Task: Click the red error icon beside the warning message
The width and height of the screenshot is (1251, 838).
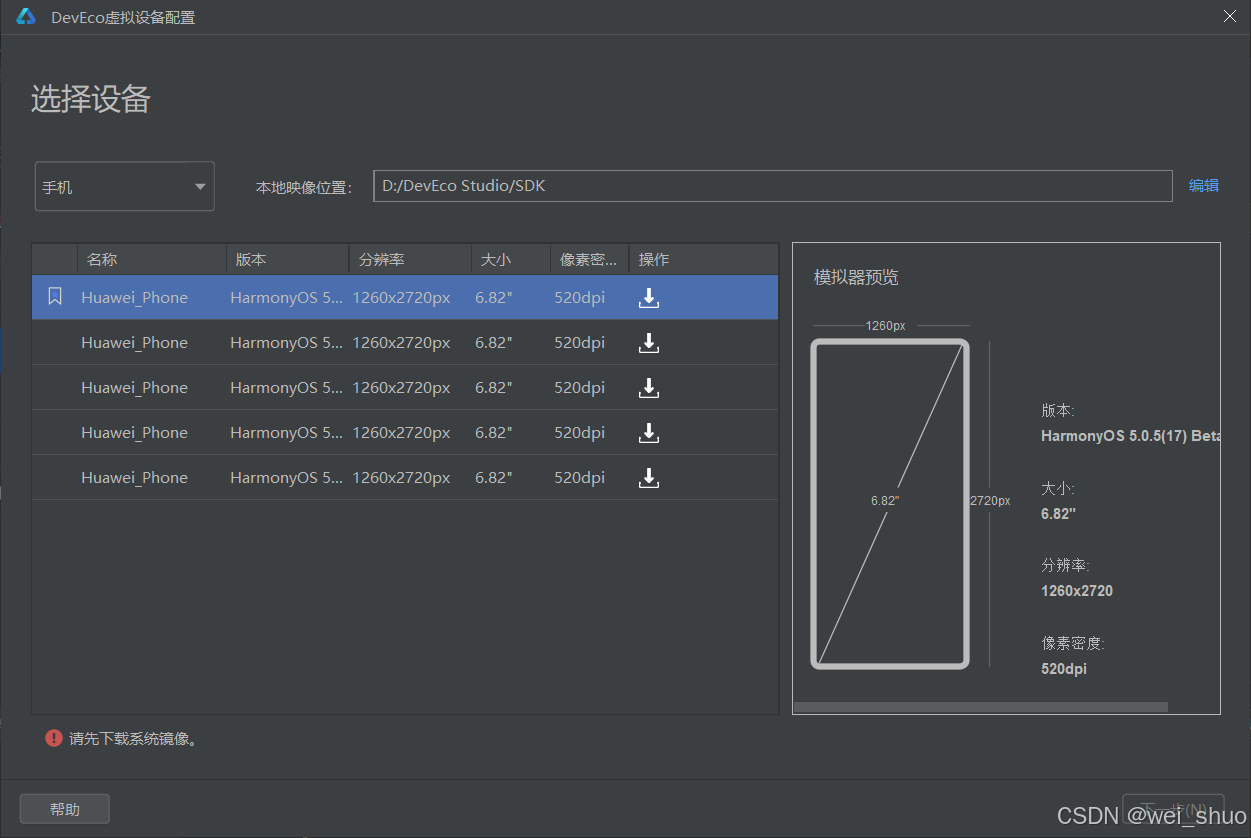Action: pyautogui.click(x=54, y=738)
